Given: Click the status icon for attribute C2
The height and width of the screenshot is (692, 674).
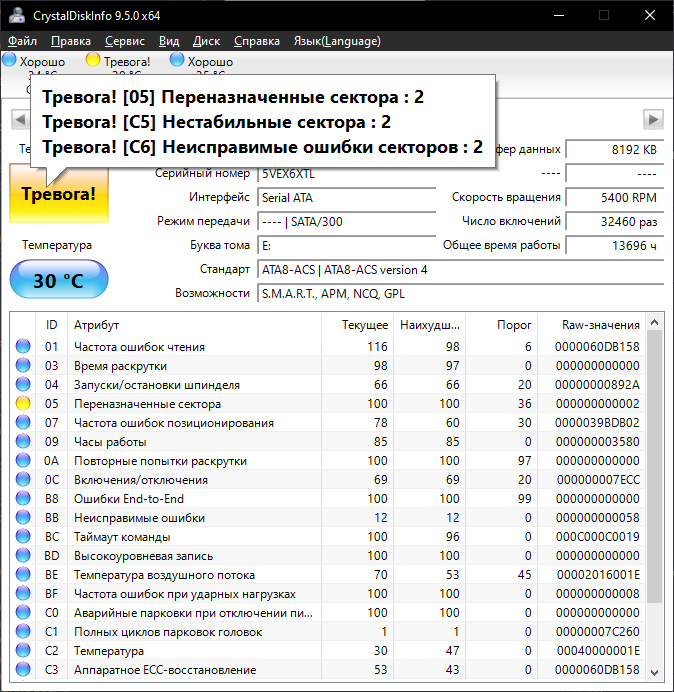Looking at the screenshot, I should point(23,651).
